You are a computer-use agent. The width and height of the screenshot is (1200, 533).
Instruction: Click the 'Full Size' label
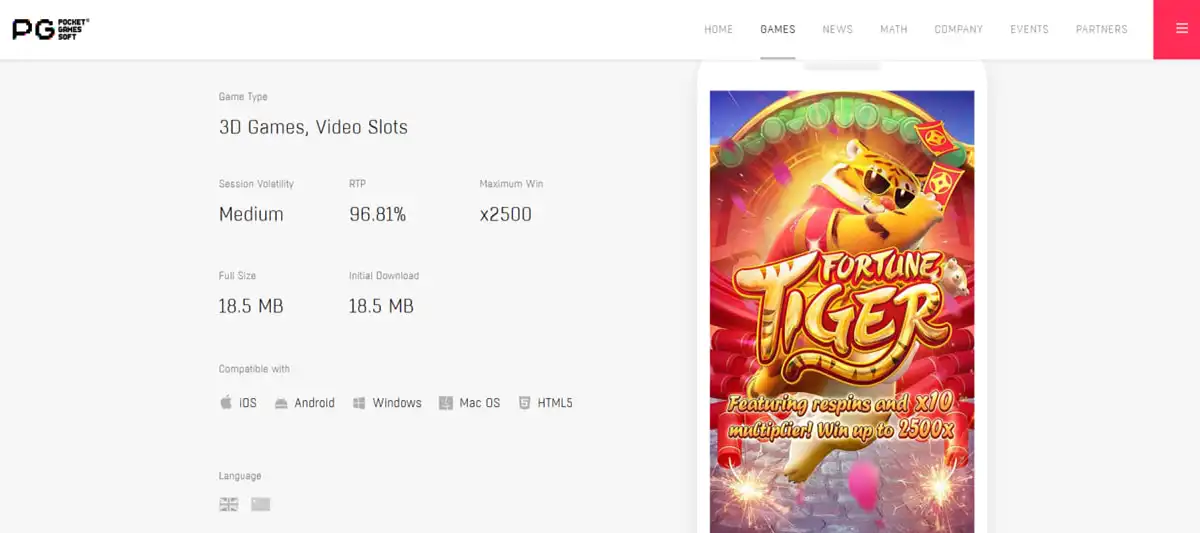[x=237, y=276]
